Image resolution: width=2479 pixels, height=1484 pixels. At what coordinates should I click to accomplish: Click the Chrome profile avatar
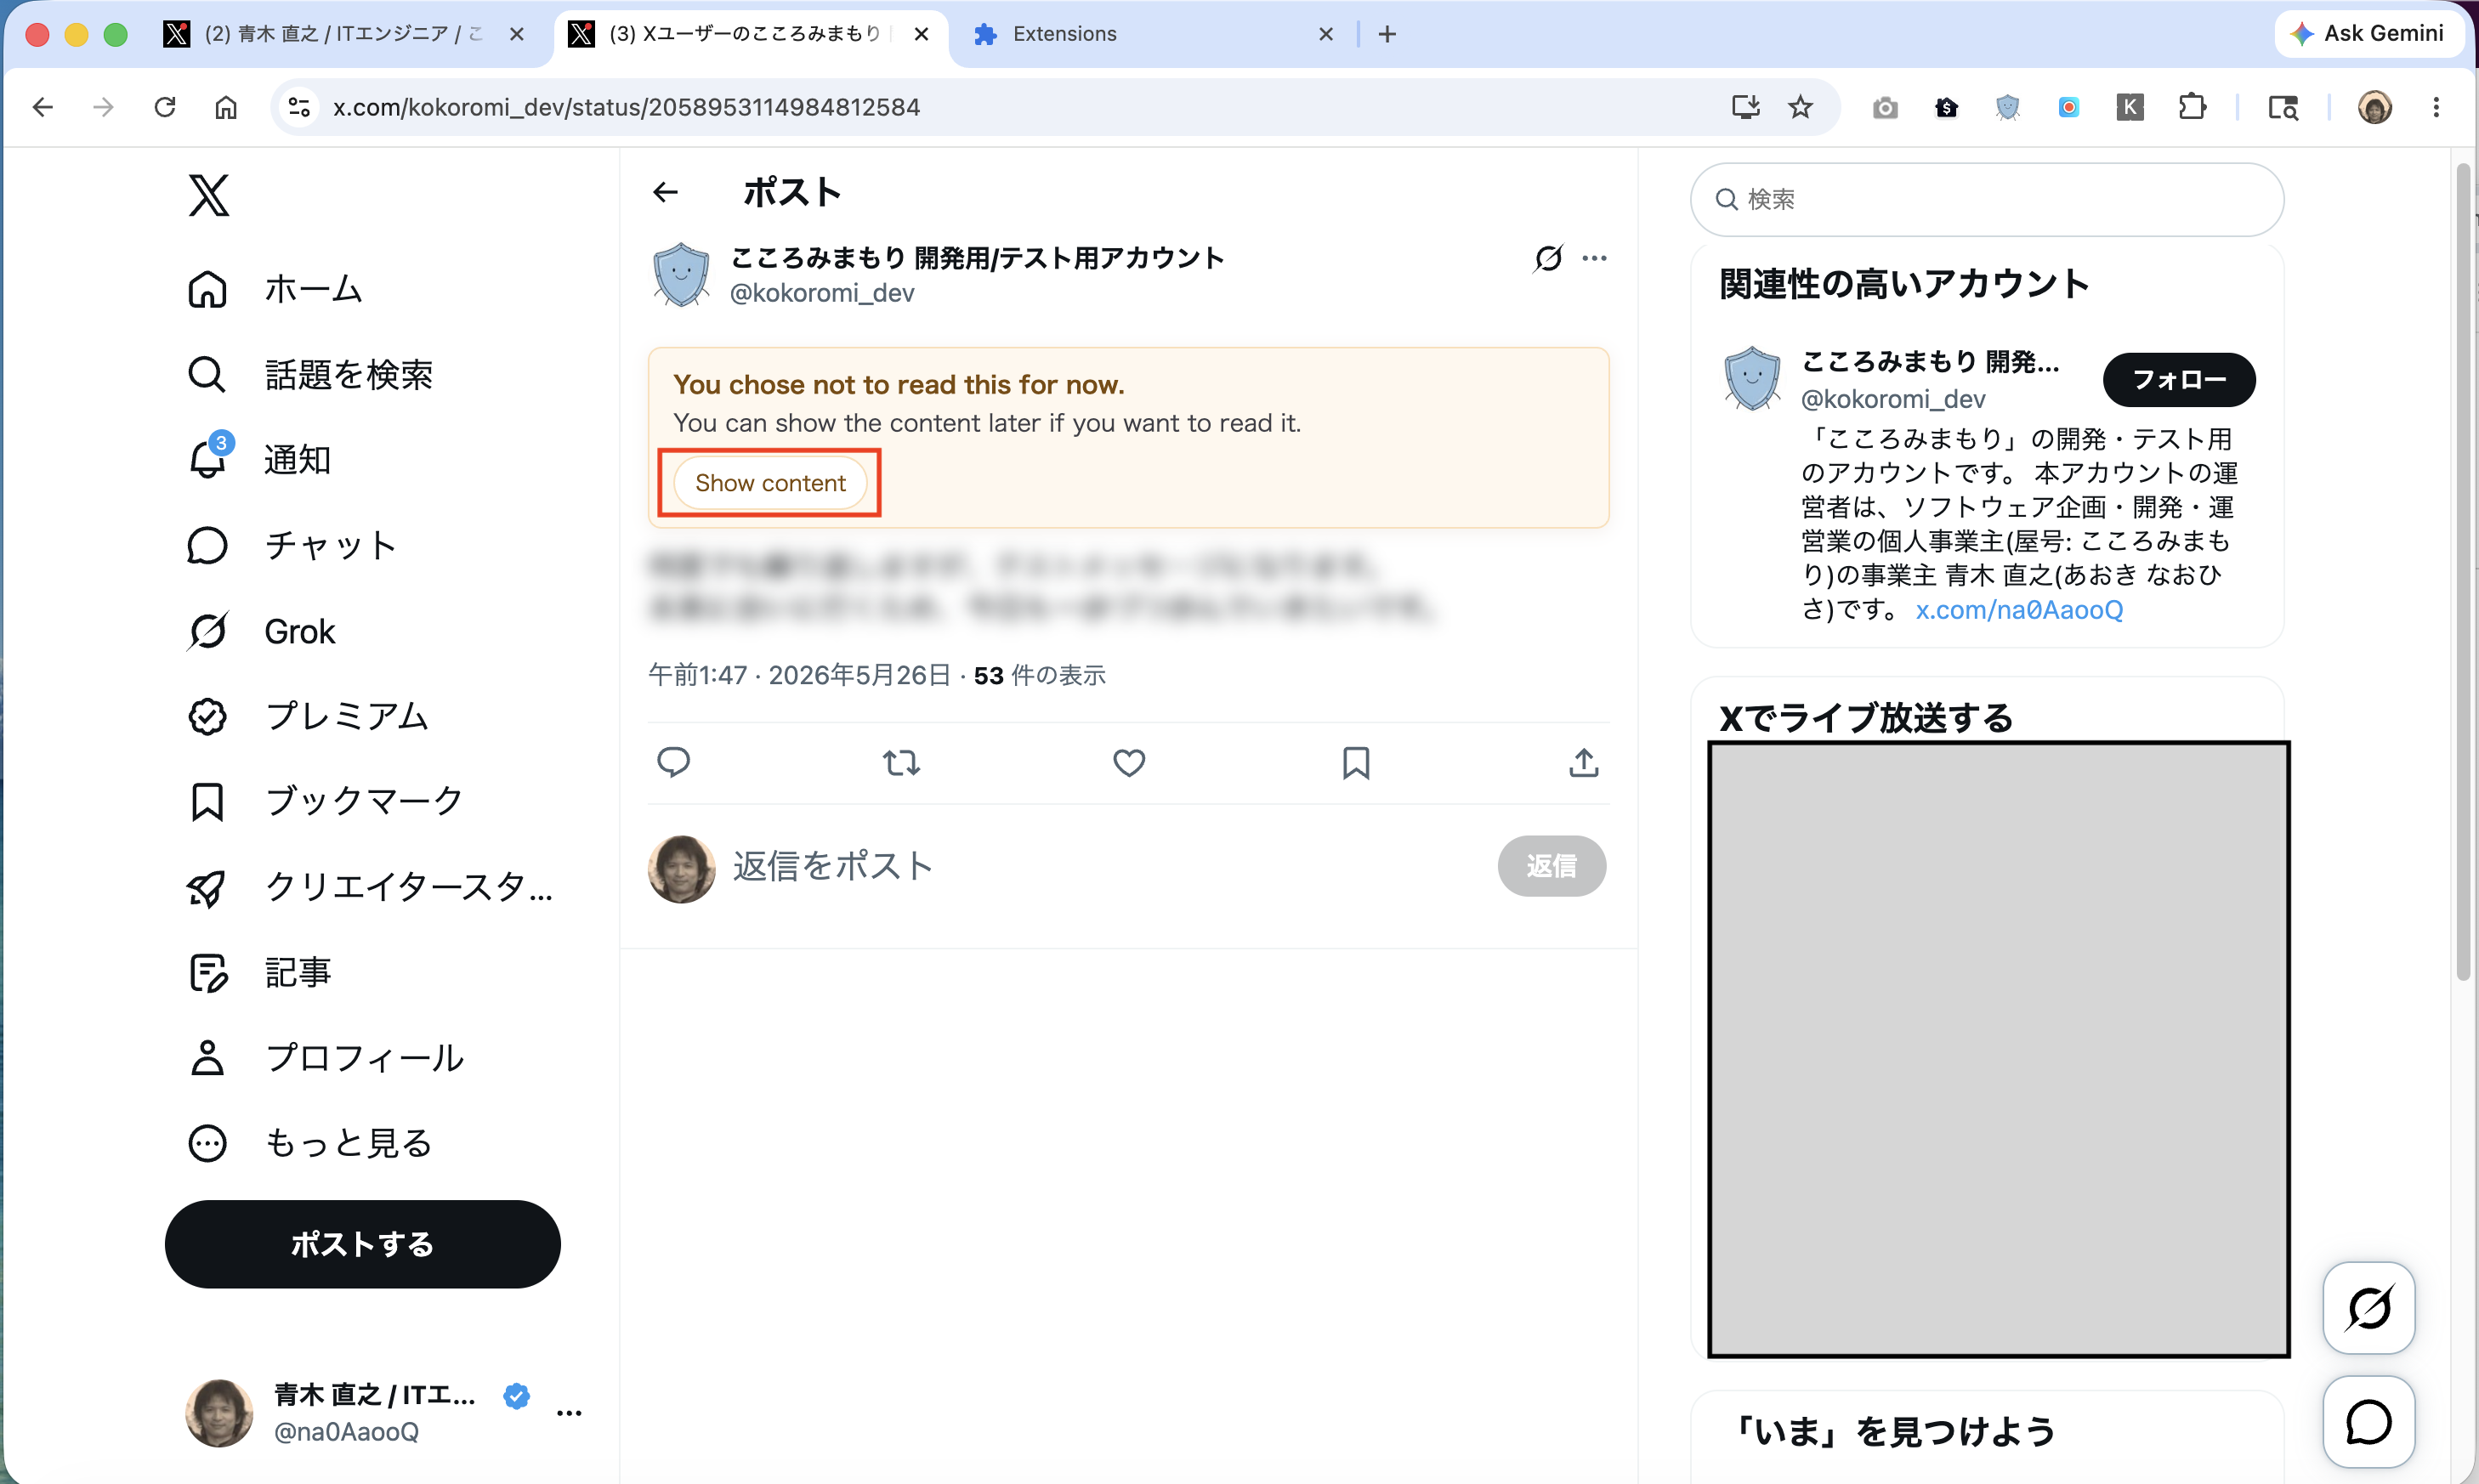pos(2374,107)
